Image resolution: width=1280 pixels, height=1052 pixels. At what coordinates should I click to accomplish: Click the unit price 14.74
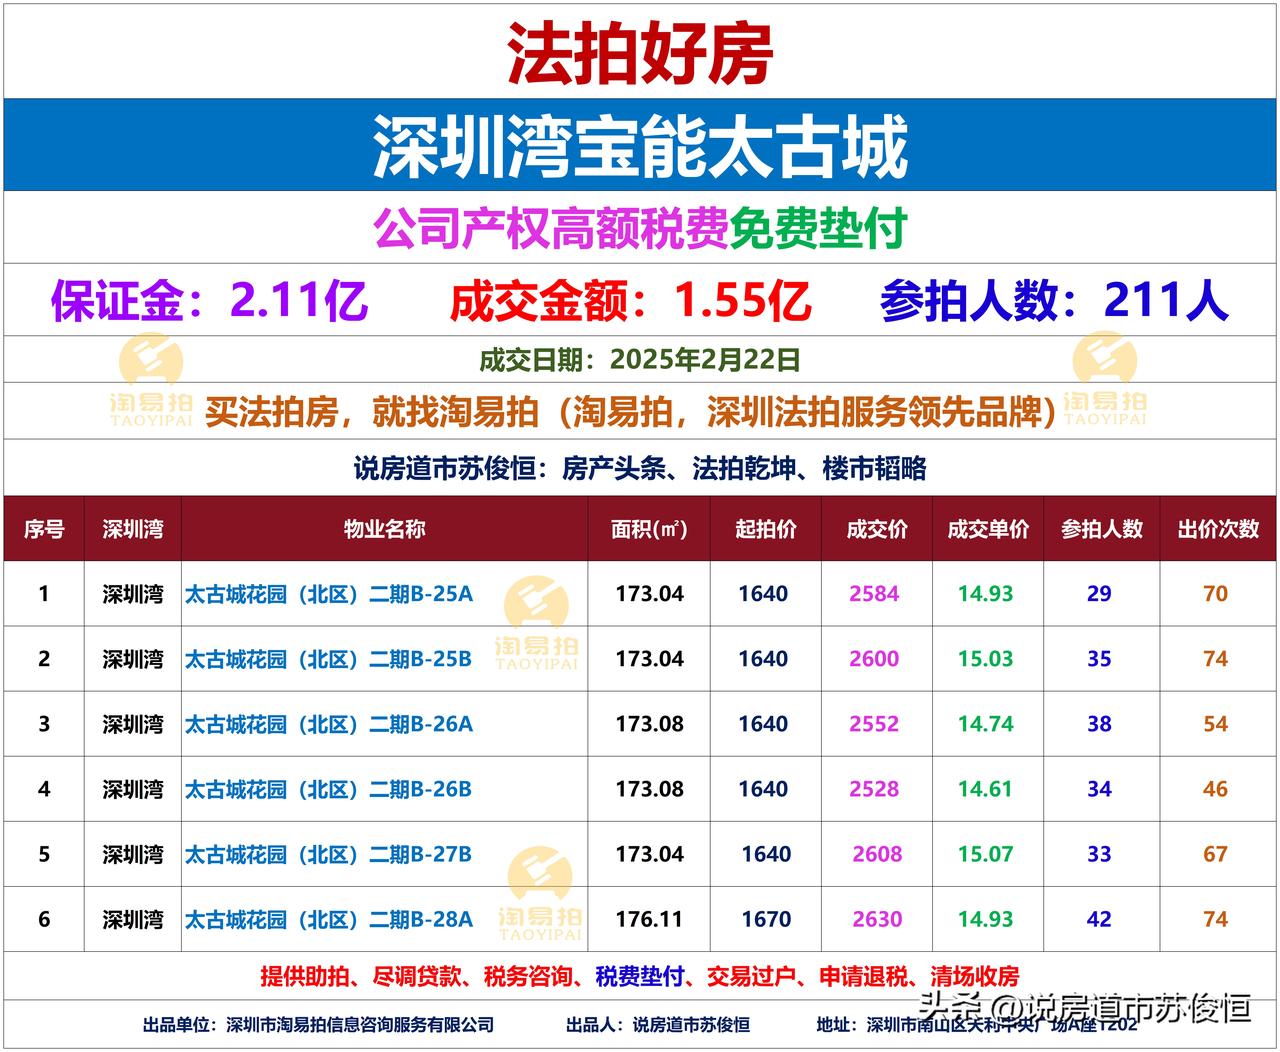985,724
